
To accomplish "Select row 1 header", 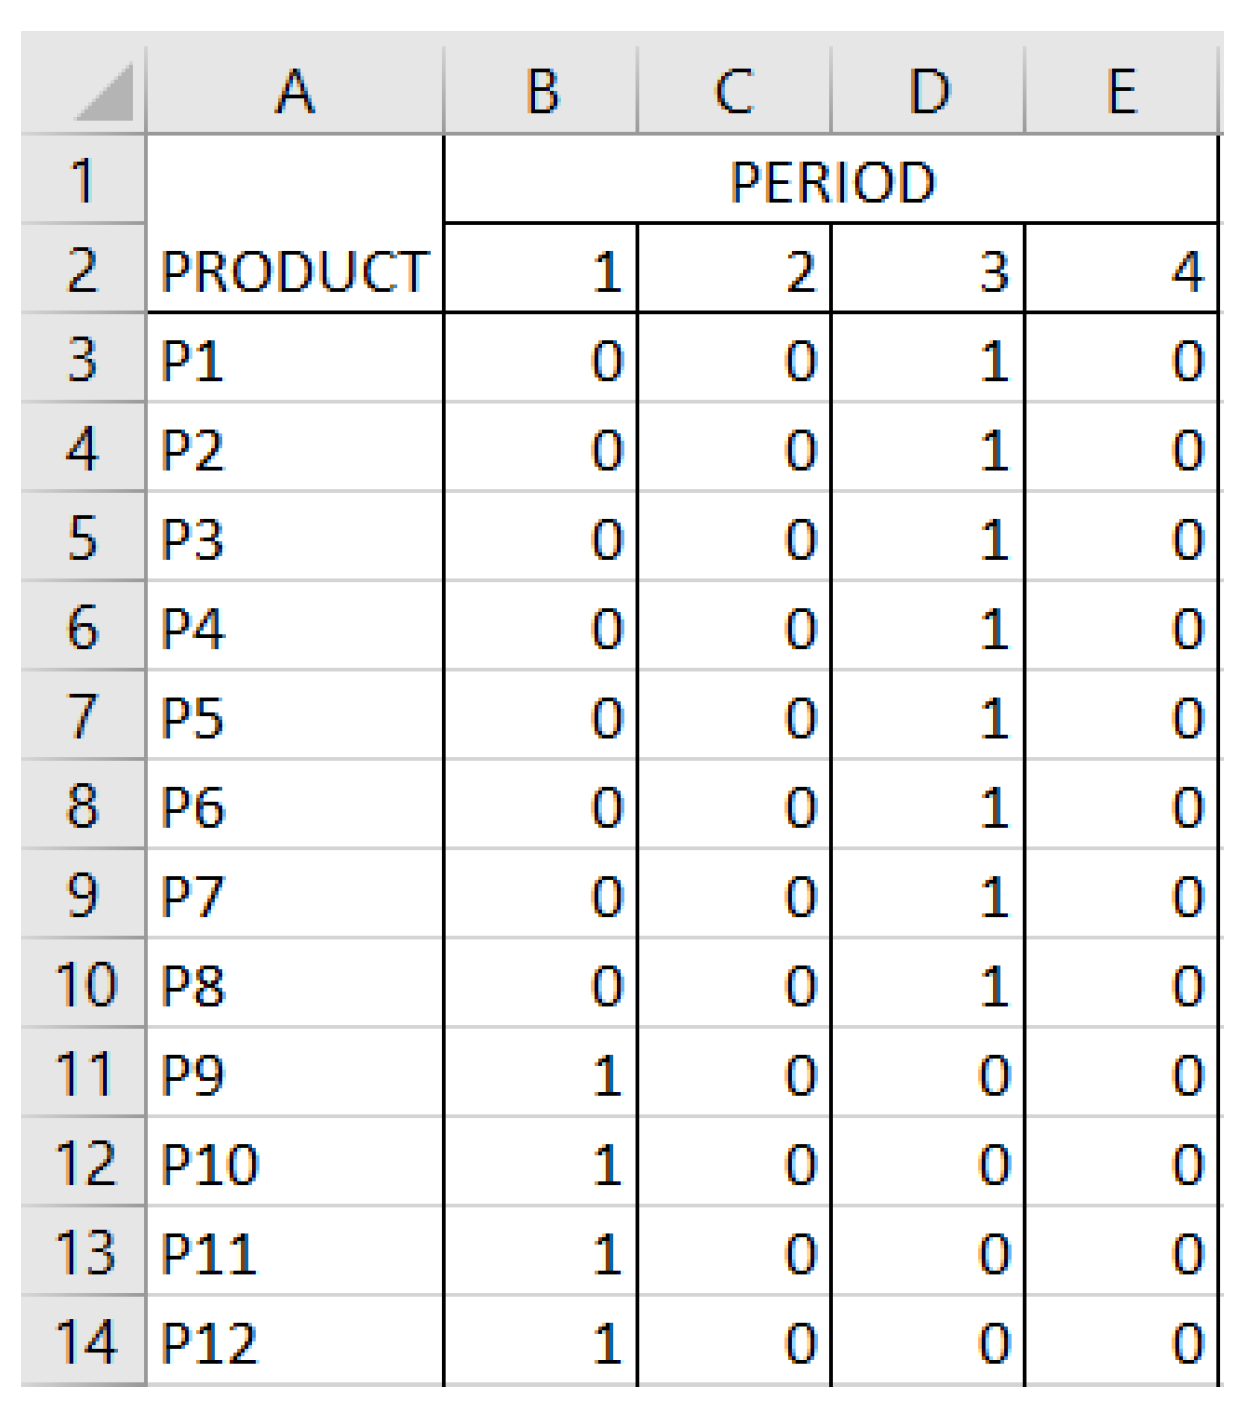I will point(83,180).
